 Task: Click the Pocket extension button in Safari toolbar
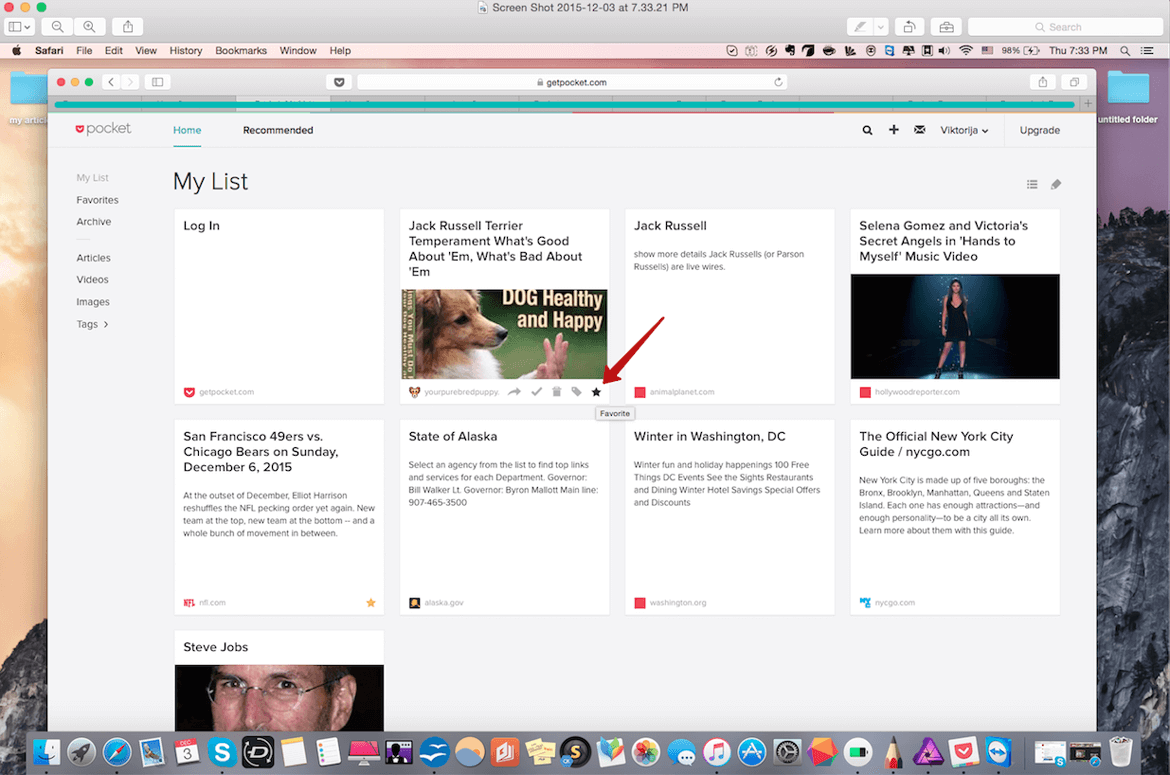click(x=339, y=82)
